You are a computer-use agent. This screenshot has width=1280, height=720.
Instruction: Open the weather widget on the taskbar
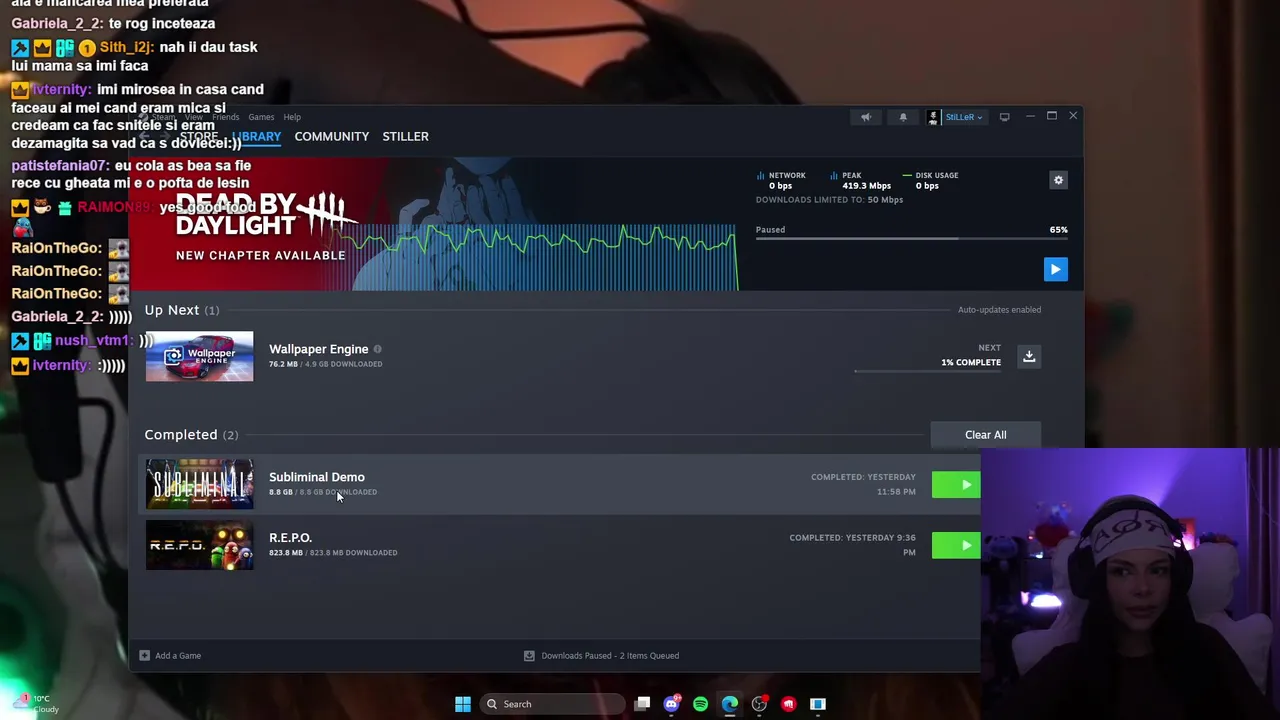click(38, 704)
